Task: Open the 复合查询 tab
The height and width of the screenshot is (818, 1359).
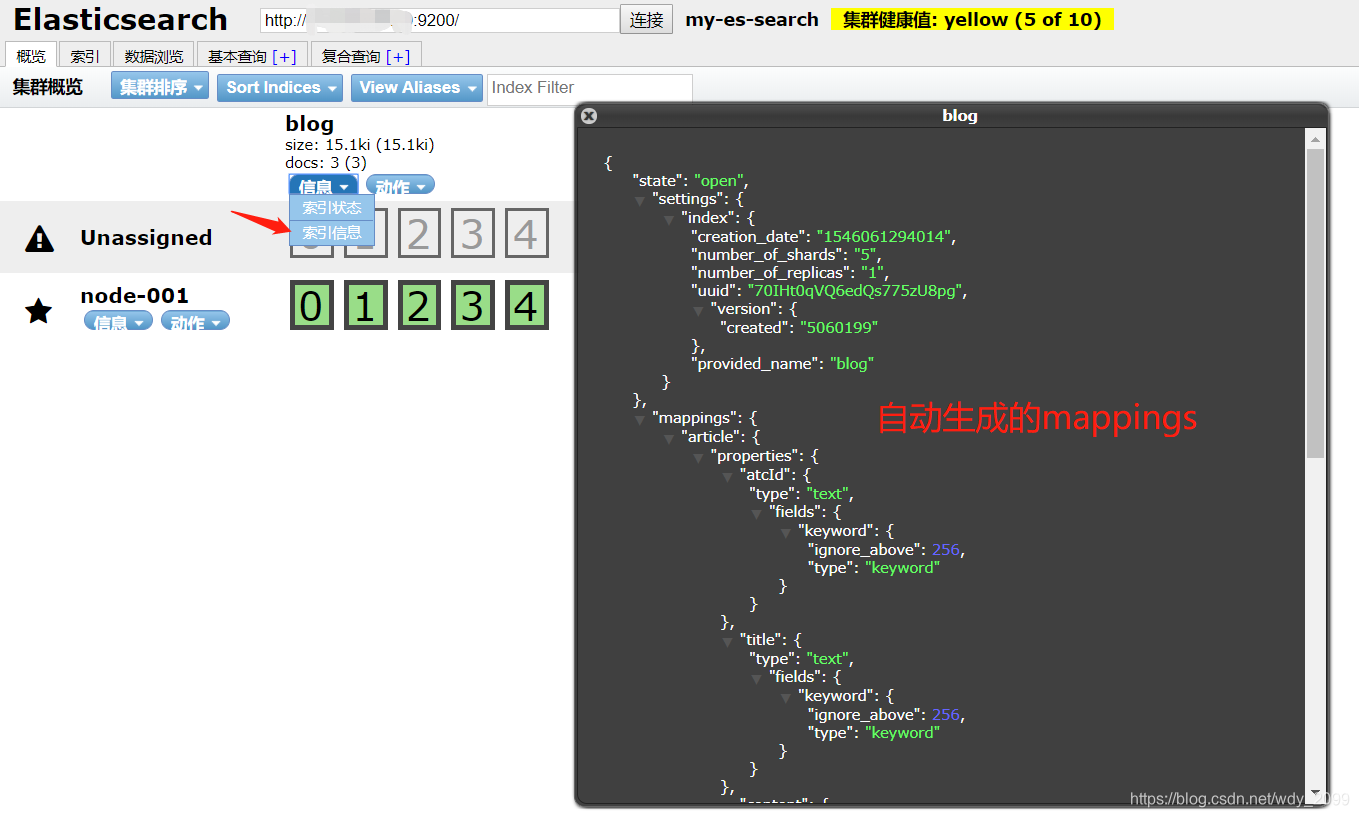Action: click(x=366, y=56)
